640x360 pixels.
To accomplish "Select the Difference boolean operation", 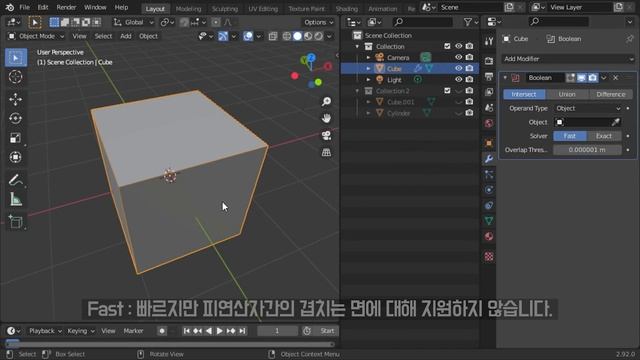I will (611, 94).
